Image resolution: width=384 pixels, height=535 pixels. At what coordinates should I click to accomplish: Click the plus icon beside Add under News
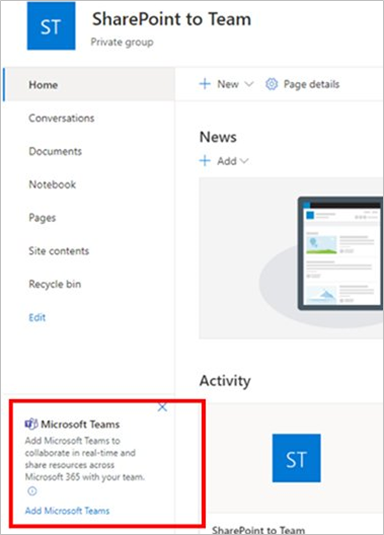pyautogui.click(x=205, y=160)
